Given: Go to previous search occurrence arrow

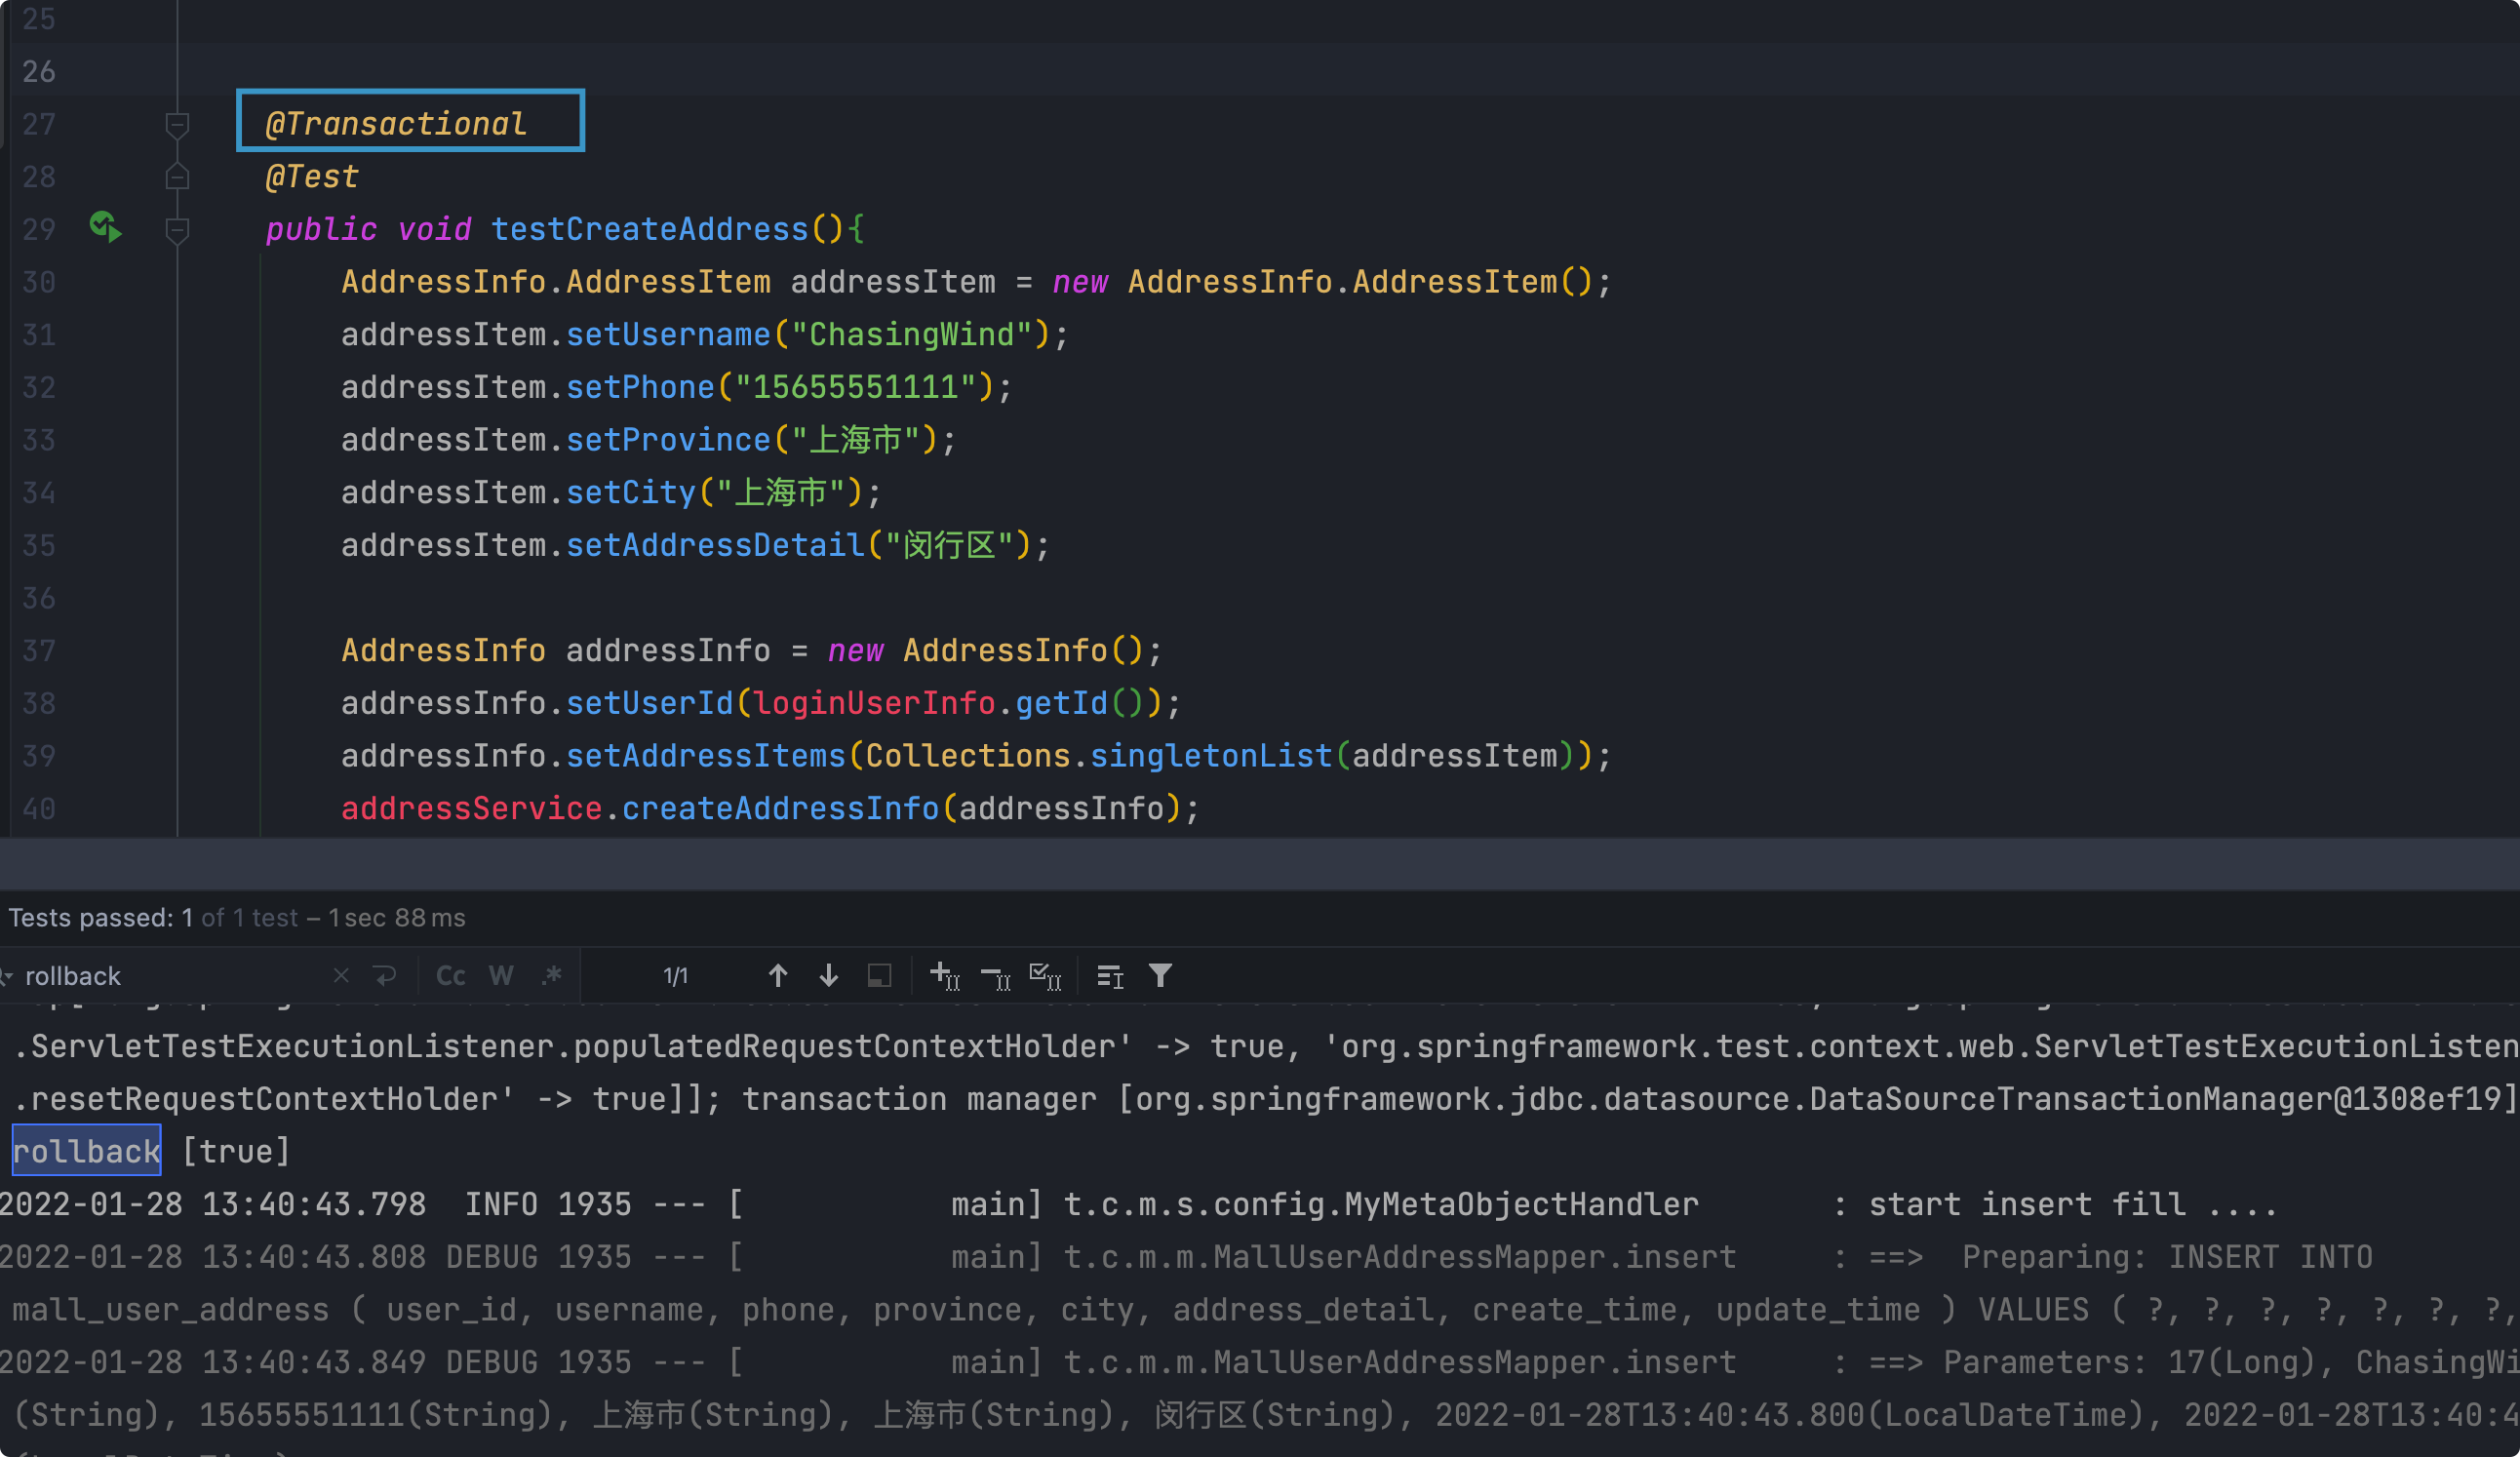Looking at the screenshot, I should pos(778,975).
